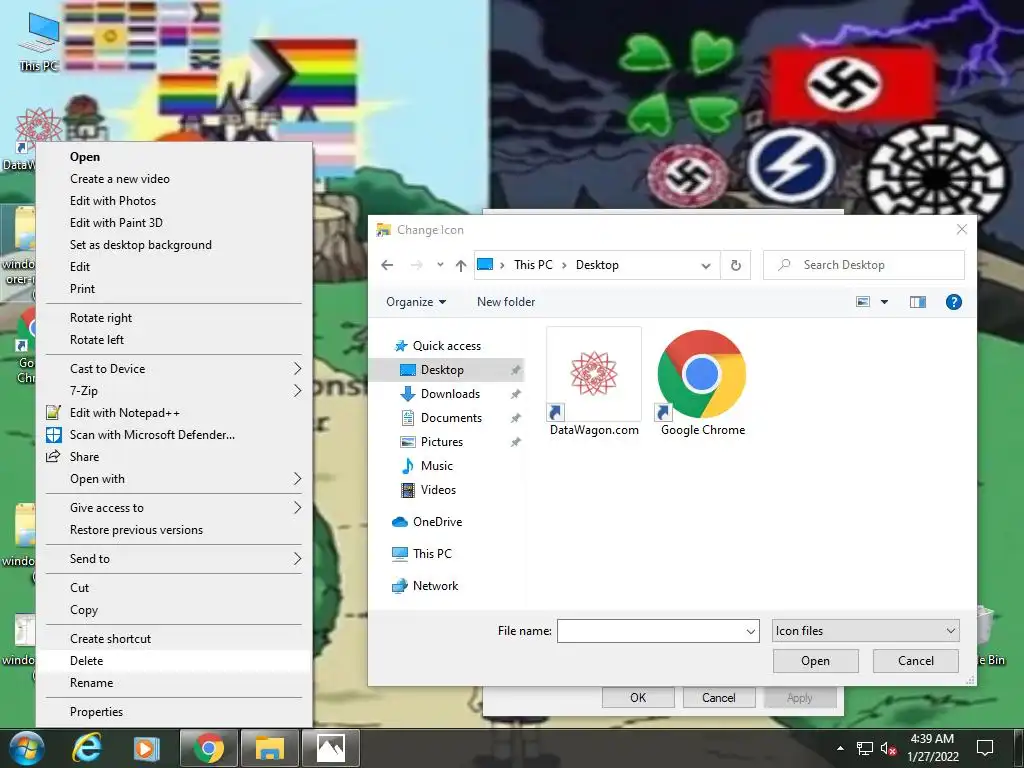The image size is (1024, 768).
Task: Show hidden system tray icons
Action: 840,748
